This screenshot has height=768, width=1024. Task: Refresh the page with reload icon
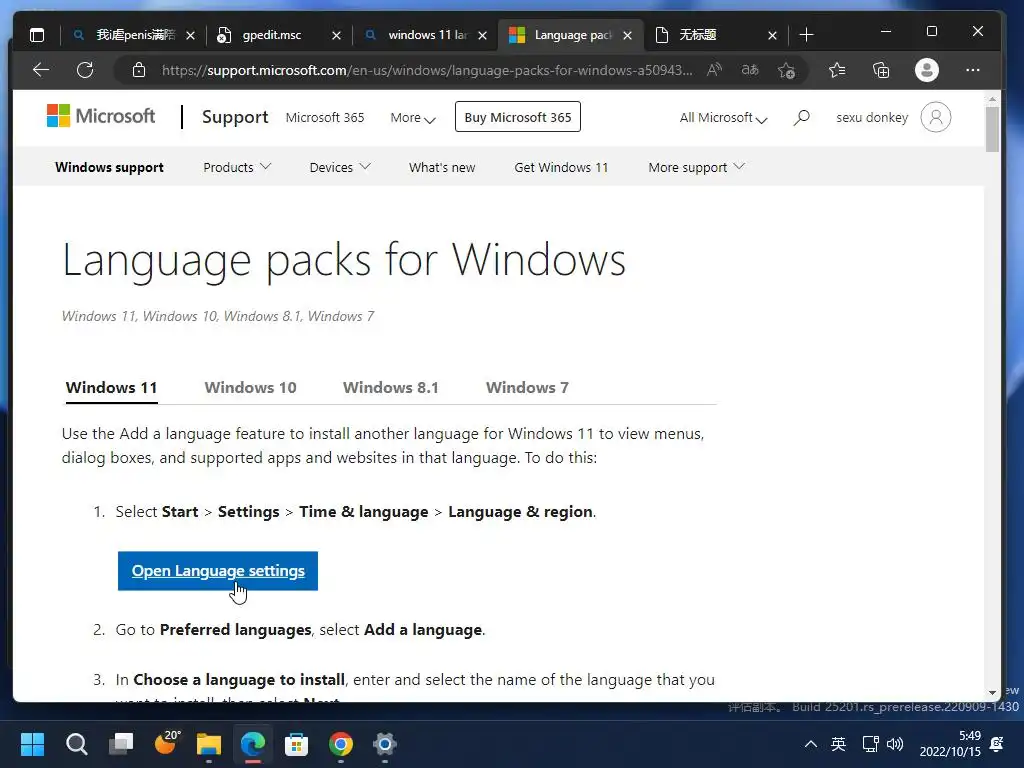85,70
